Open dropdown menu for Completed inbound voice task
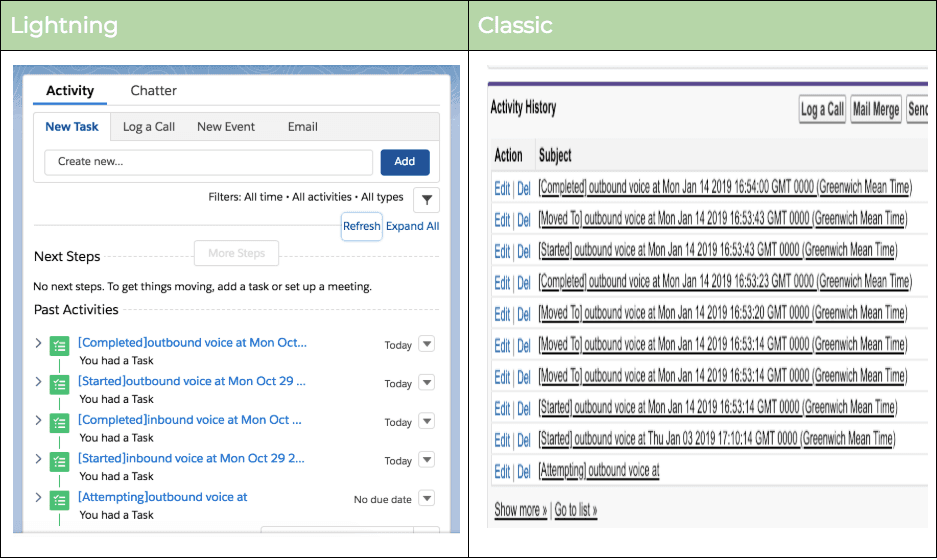The height and width of the screenshot is (560, 937). pos(426,421)
